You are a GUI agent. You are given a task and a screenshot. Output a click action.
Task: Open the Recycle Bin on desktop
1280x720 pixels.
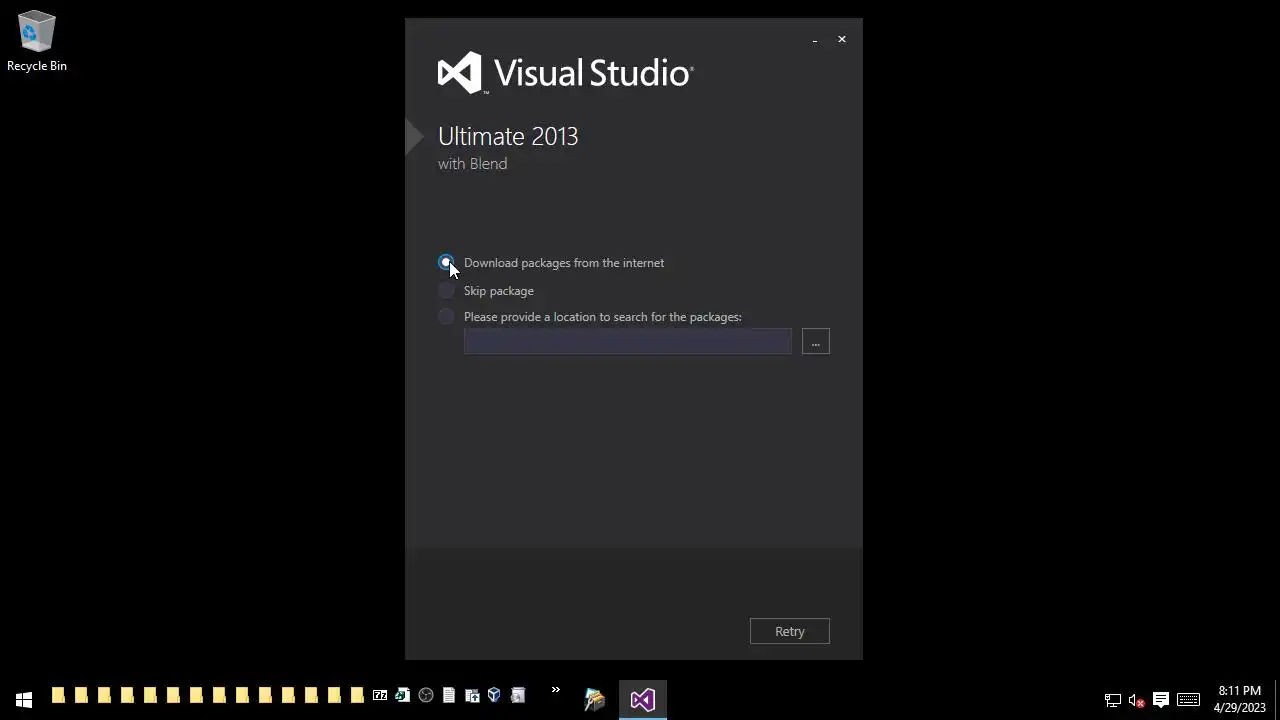pos(37,42)
